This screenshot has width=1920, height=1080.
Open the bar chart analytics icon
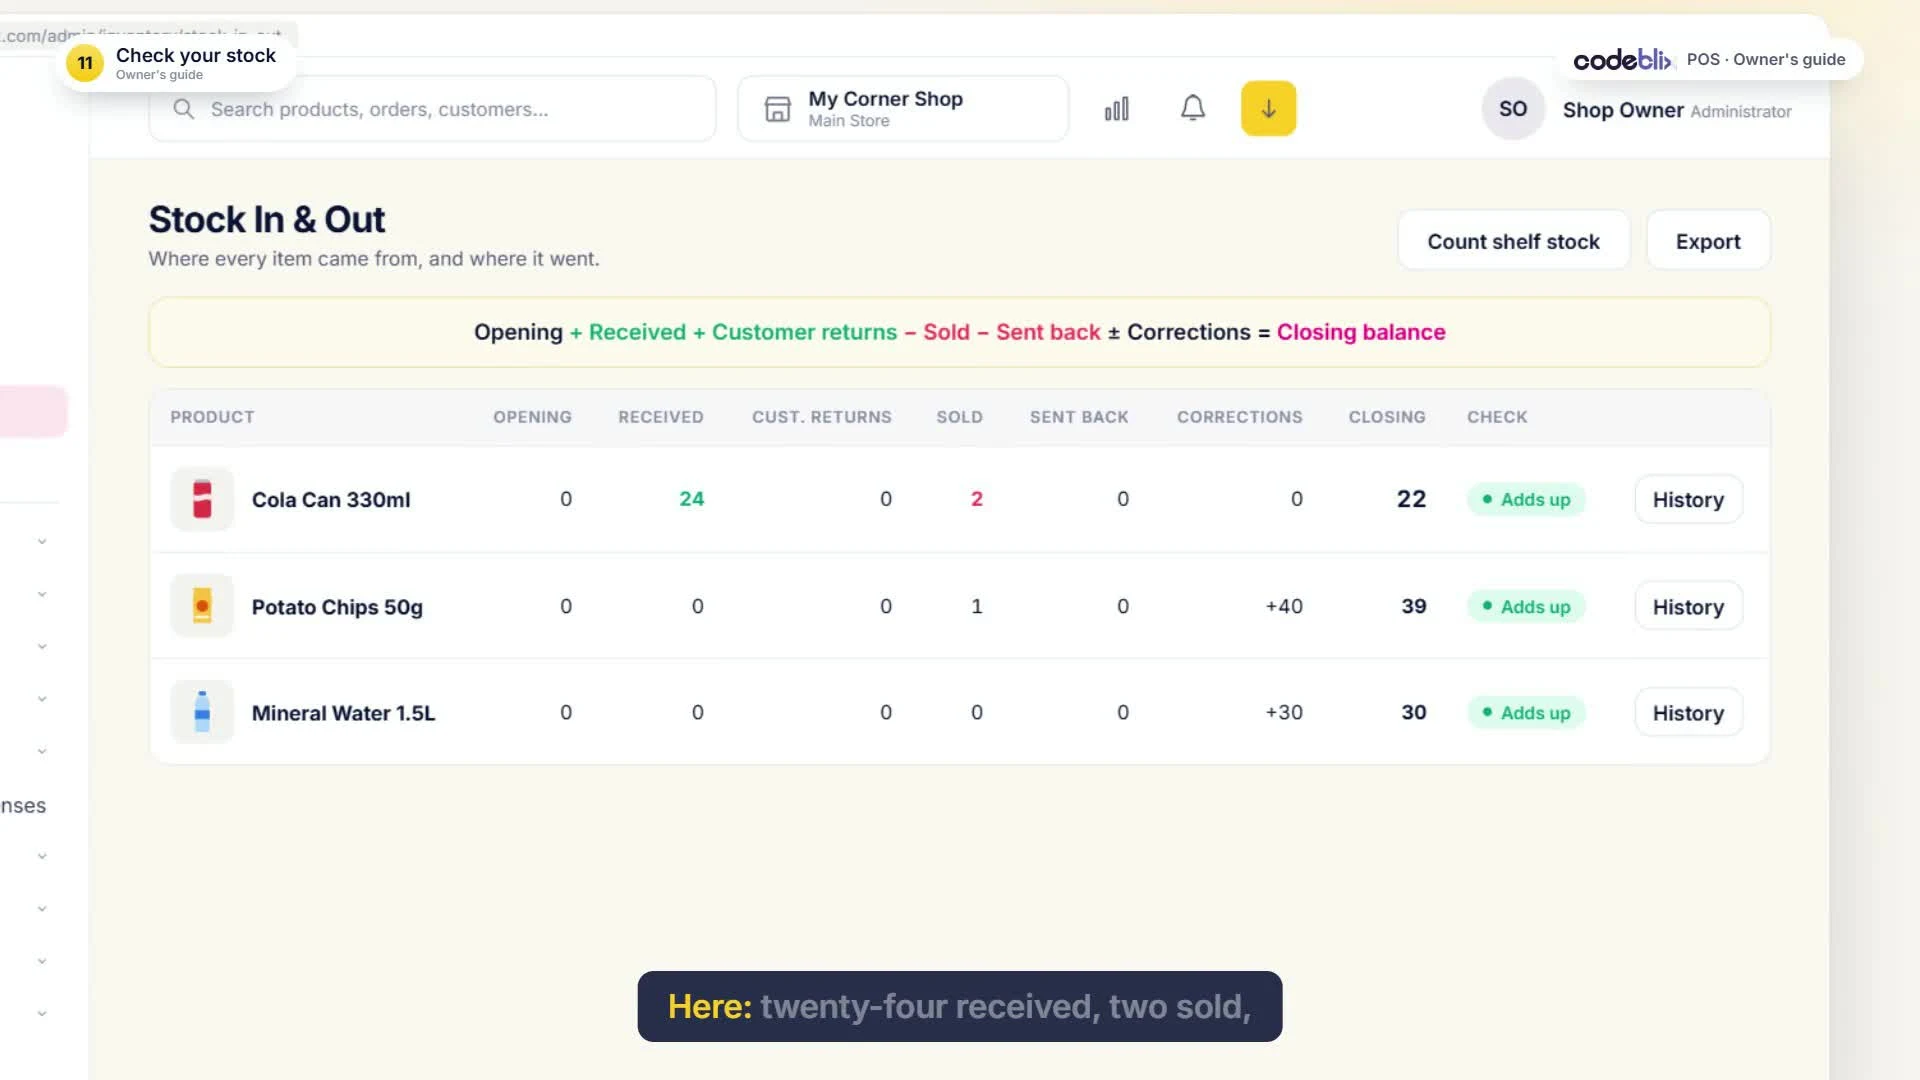pos(1116,109)
